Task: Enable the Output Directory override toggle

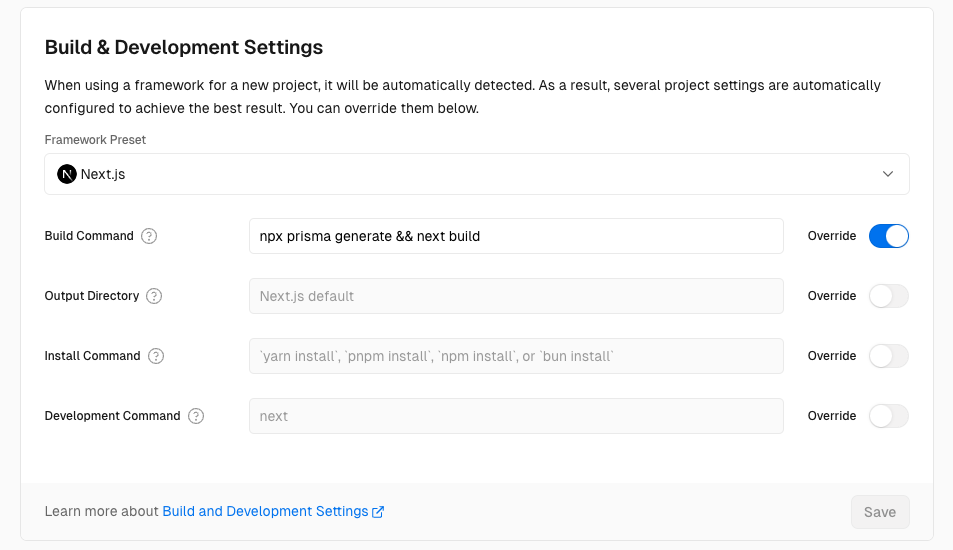Action: pos(889,296)
